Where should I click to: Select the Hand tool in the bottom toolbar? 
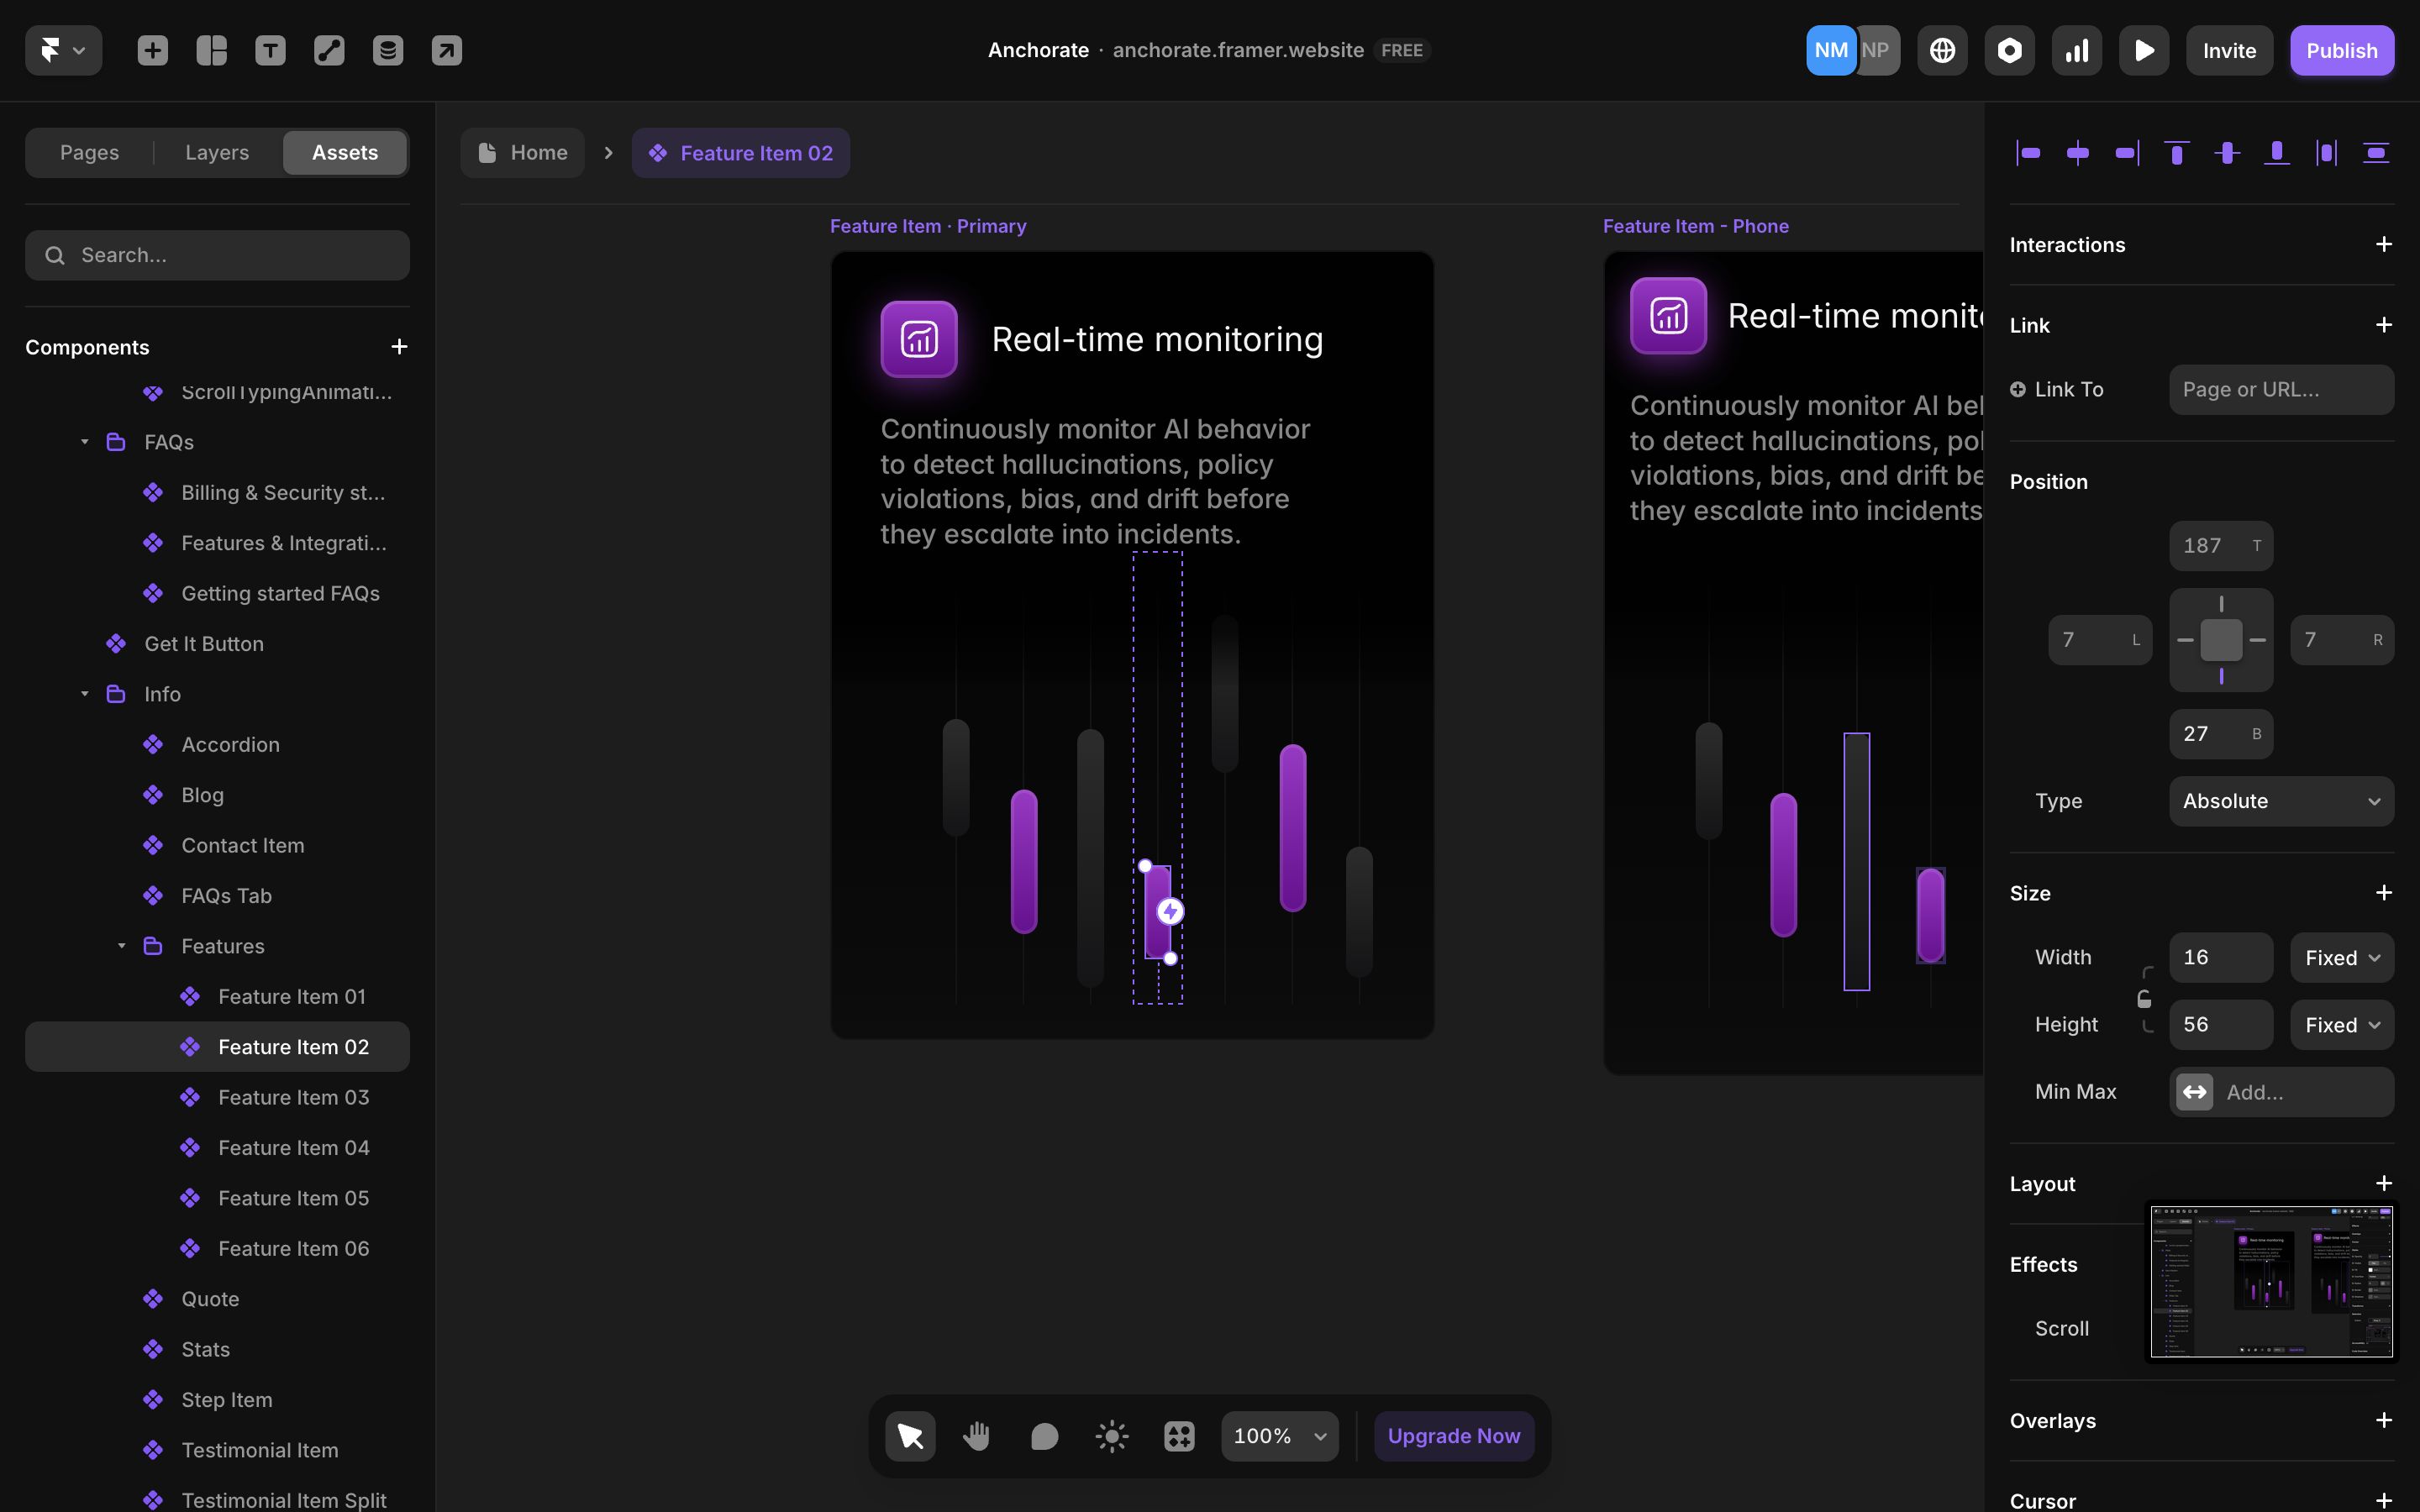click(977, 1435)
